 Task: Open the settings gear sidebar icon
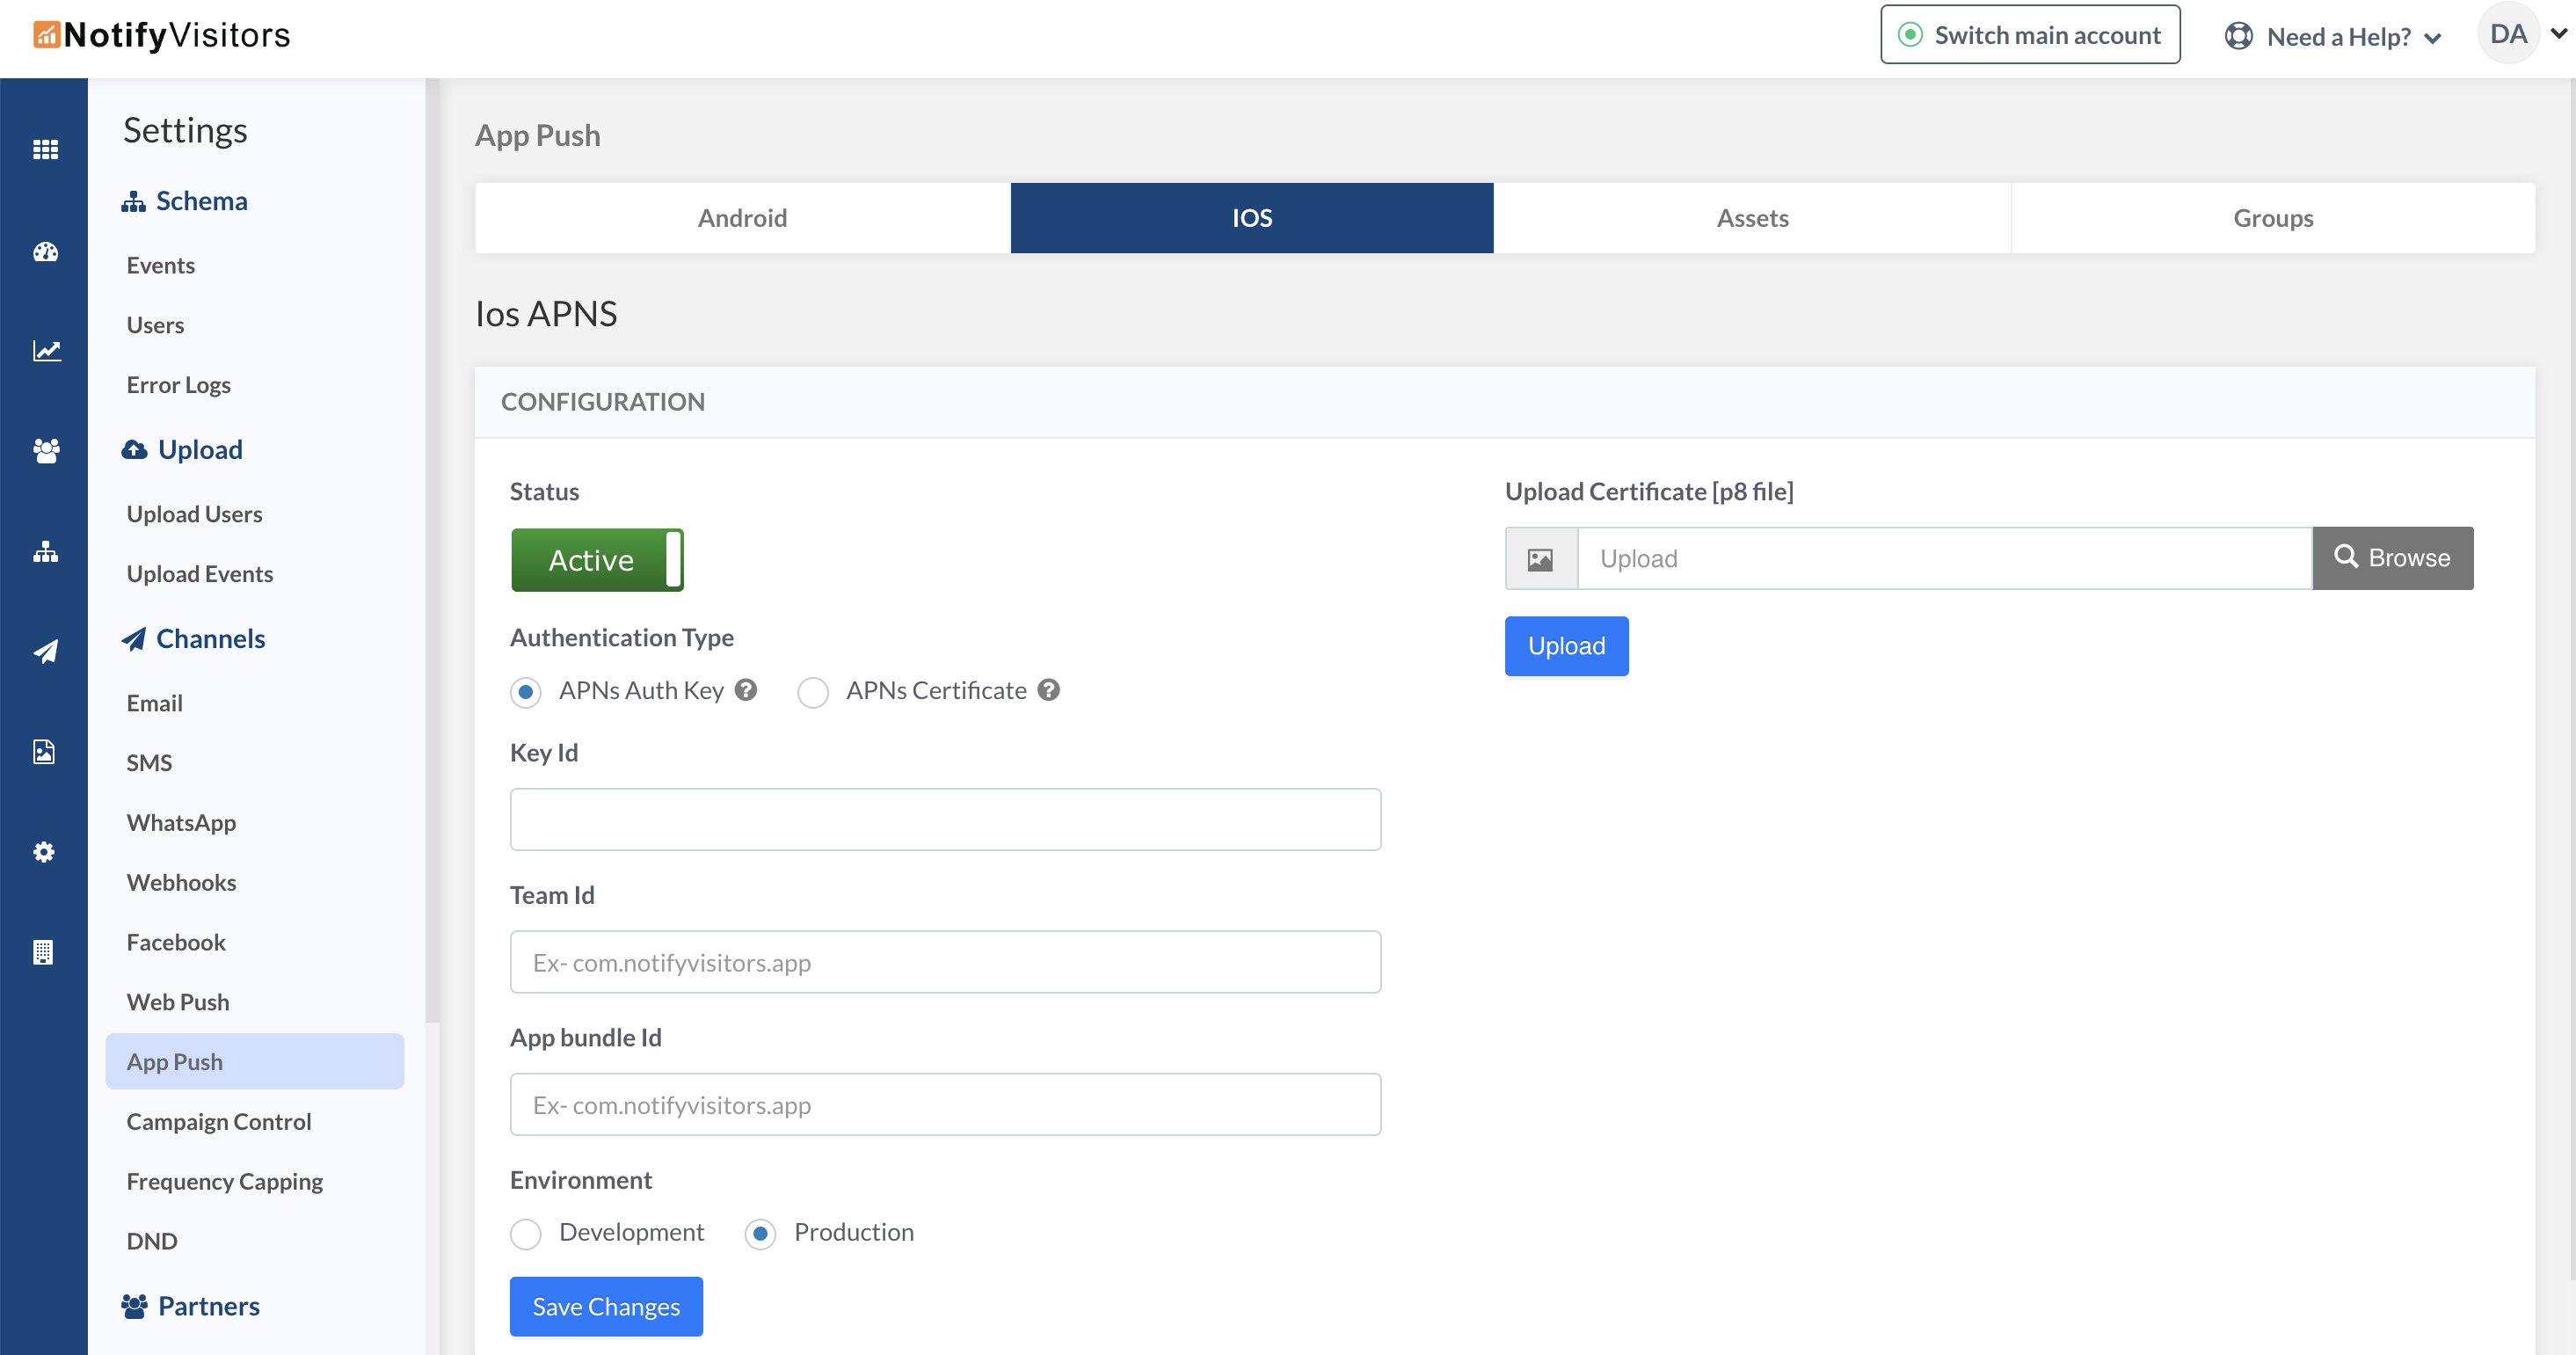pos(44,852)
